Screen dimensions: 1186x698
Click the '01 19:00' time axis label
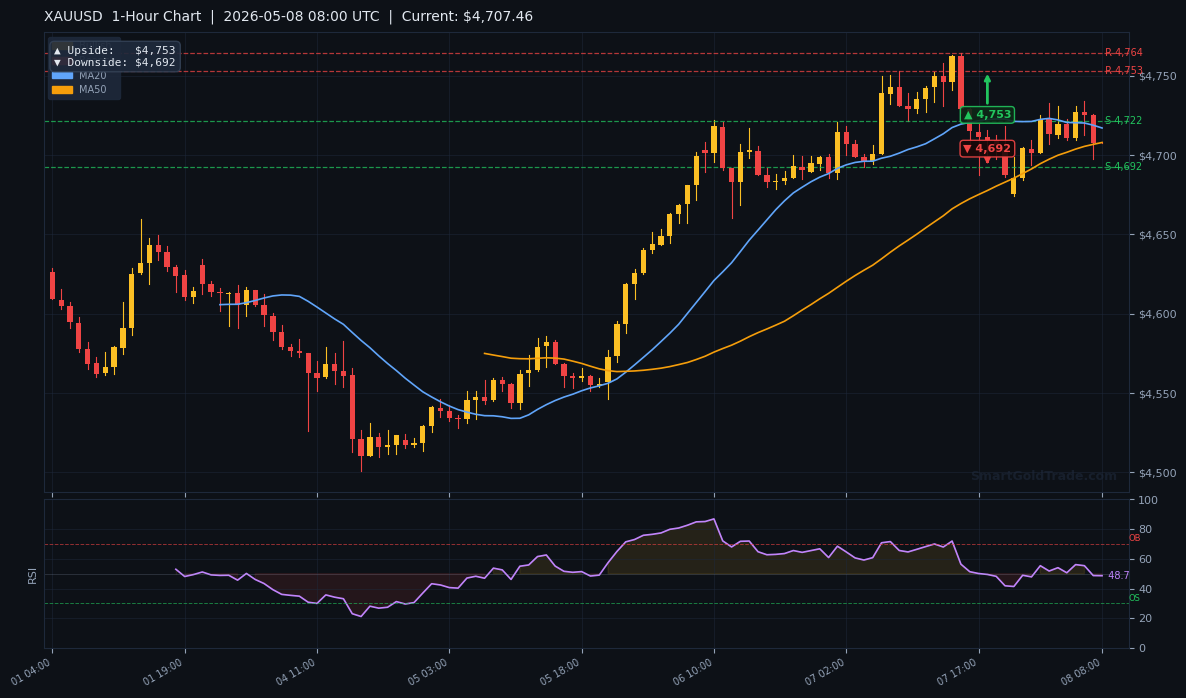tap(164, 672)
